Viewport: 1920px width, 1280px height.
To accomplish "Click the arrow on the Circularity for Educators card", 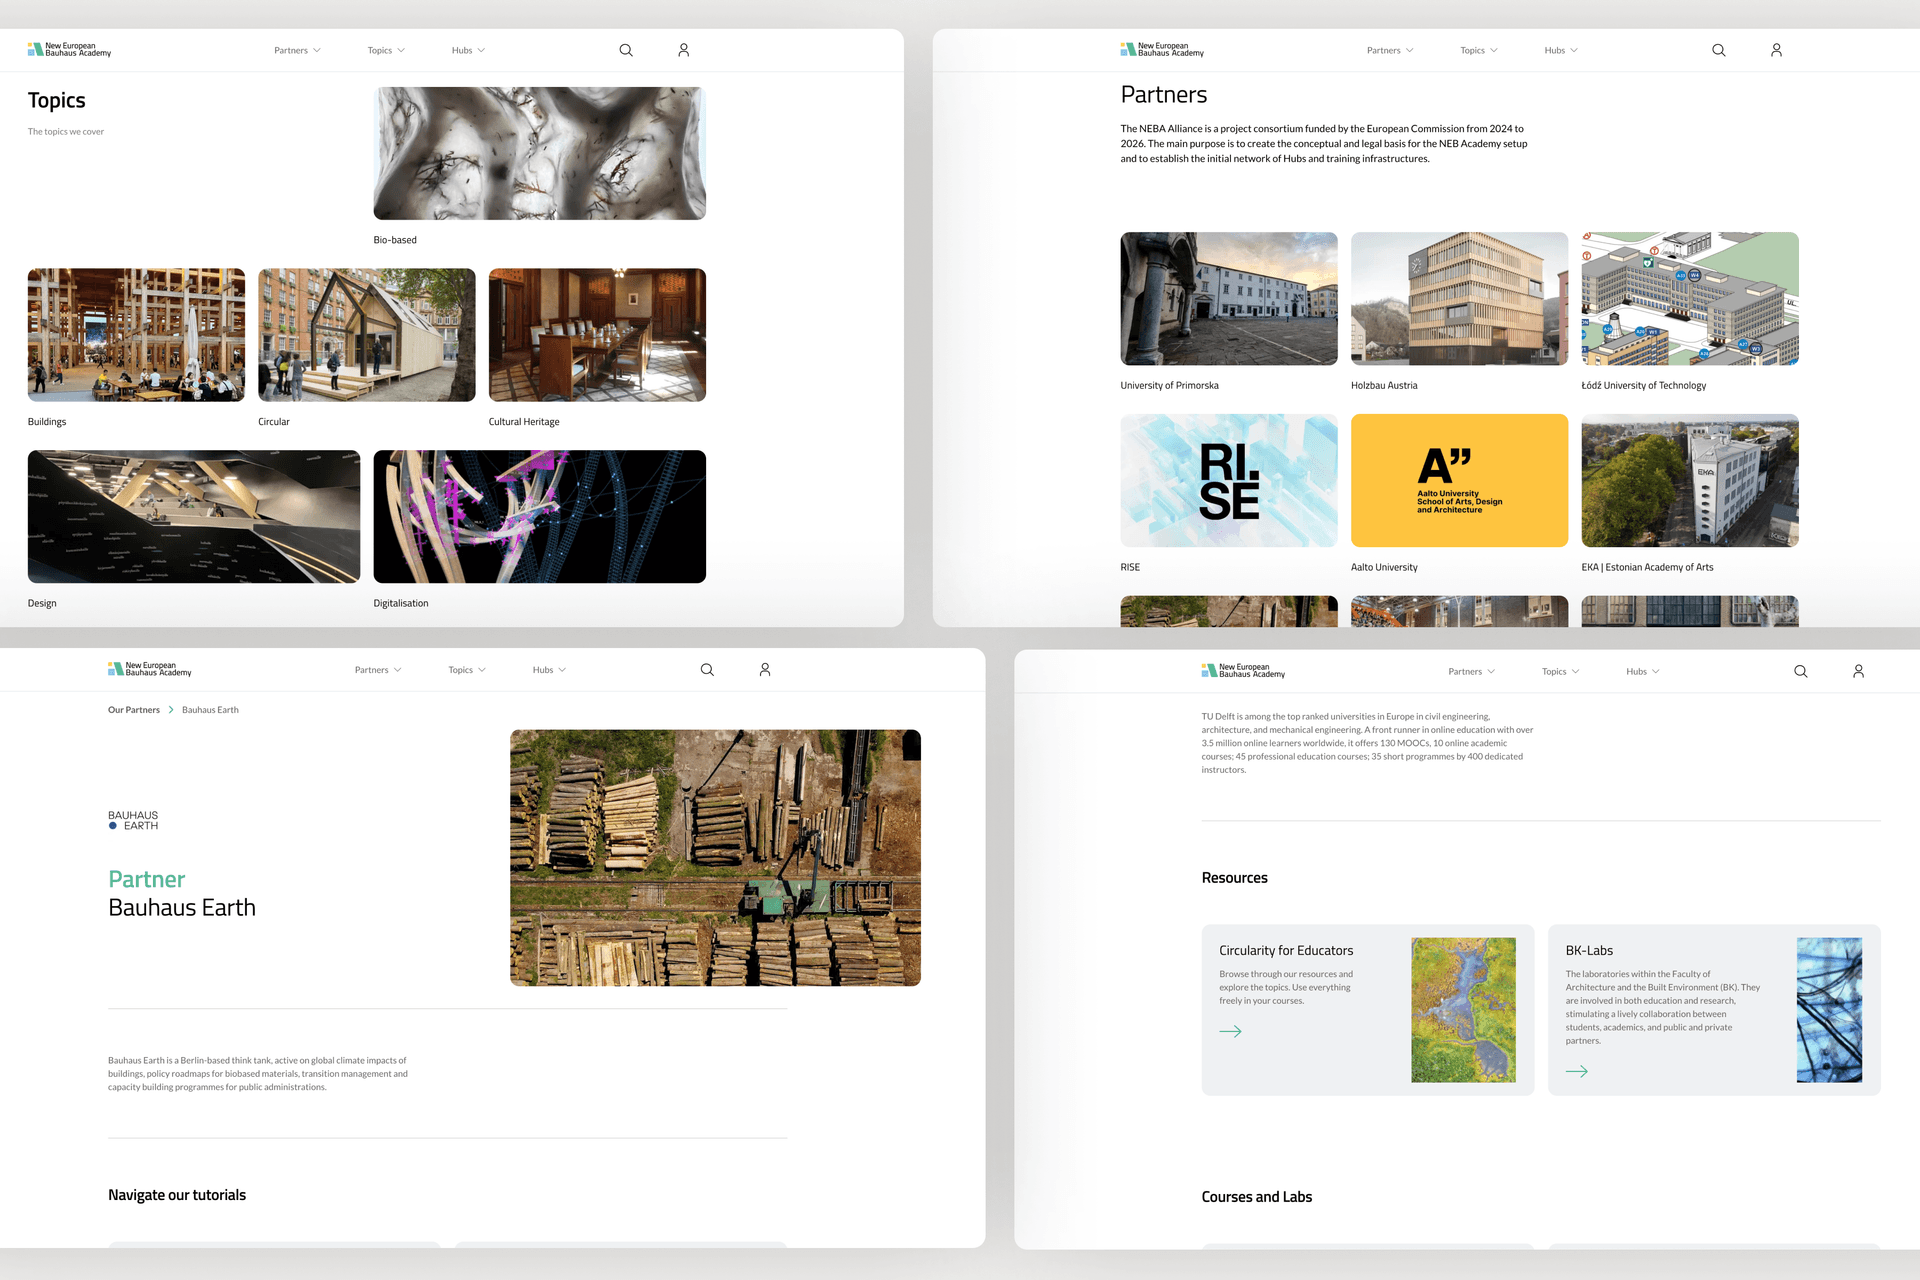I will coord(1231,1031).
